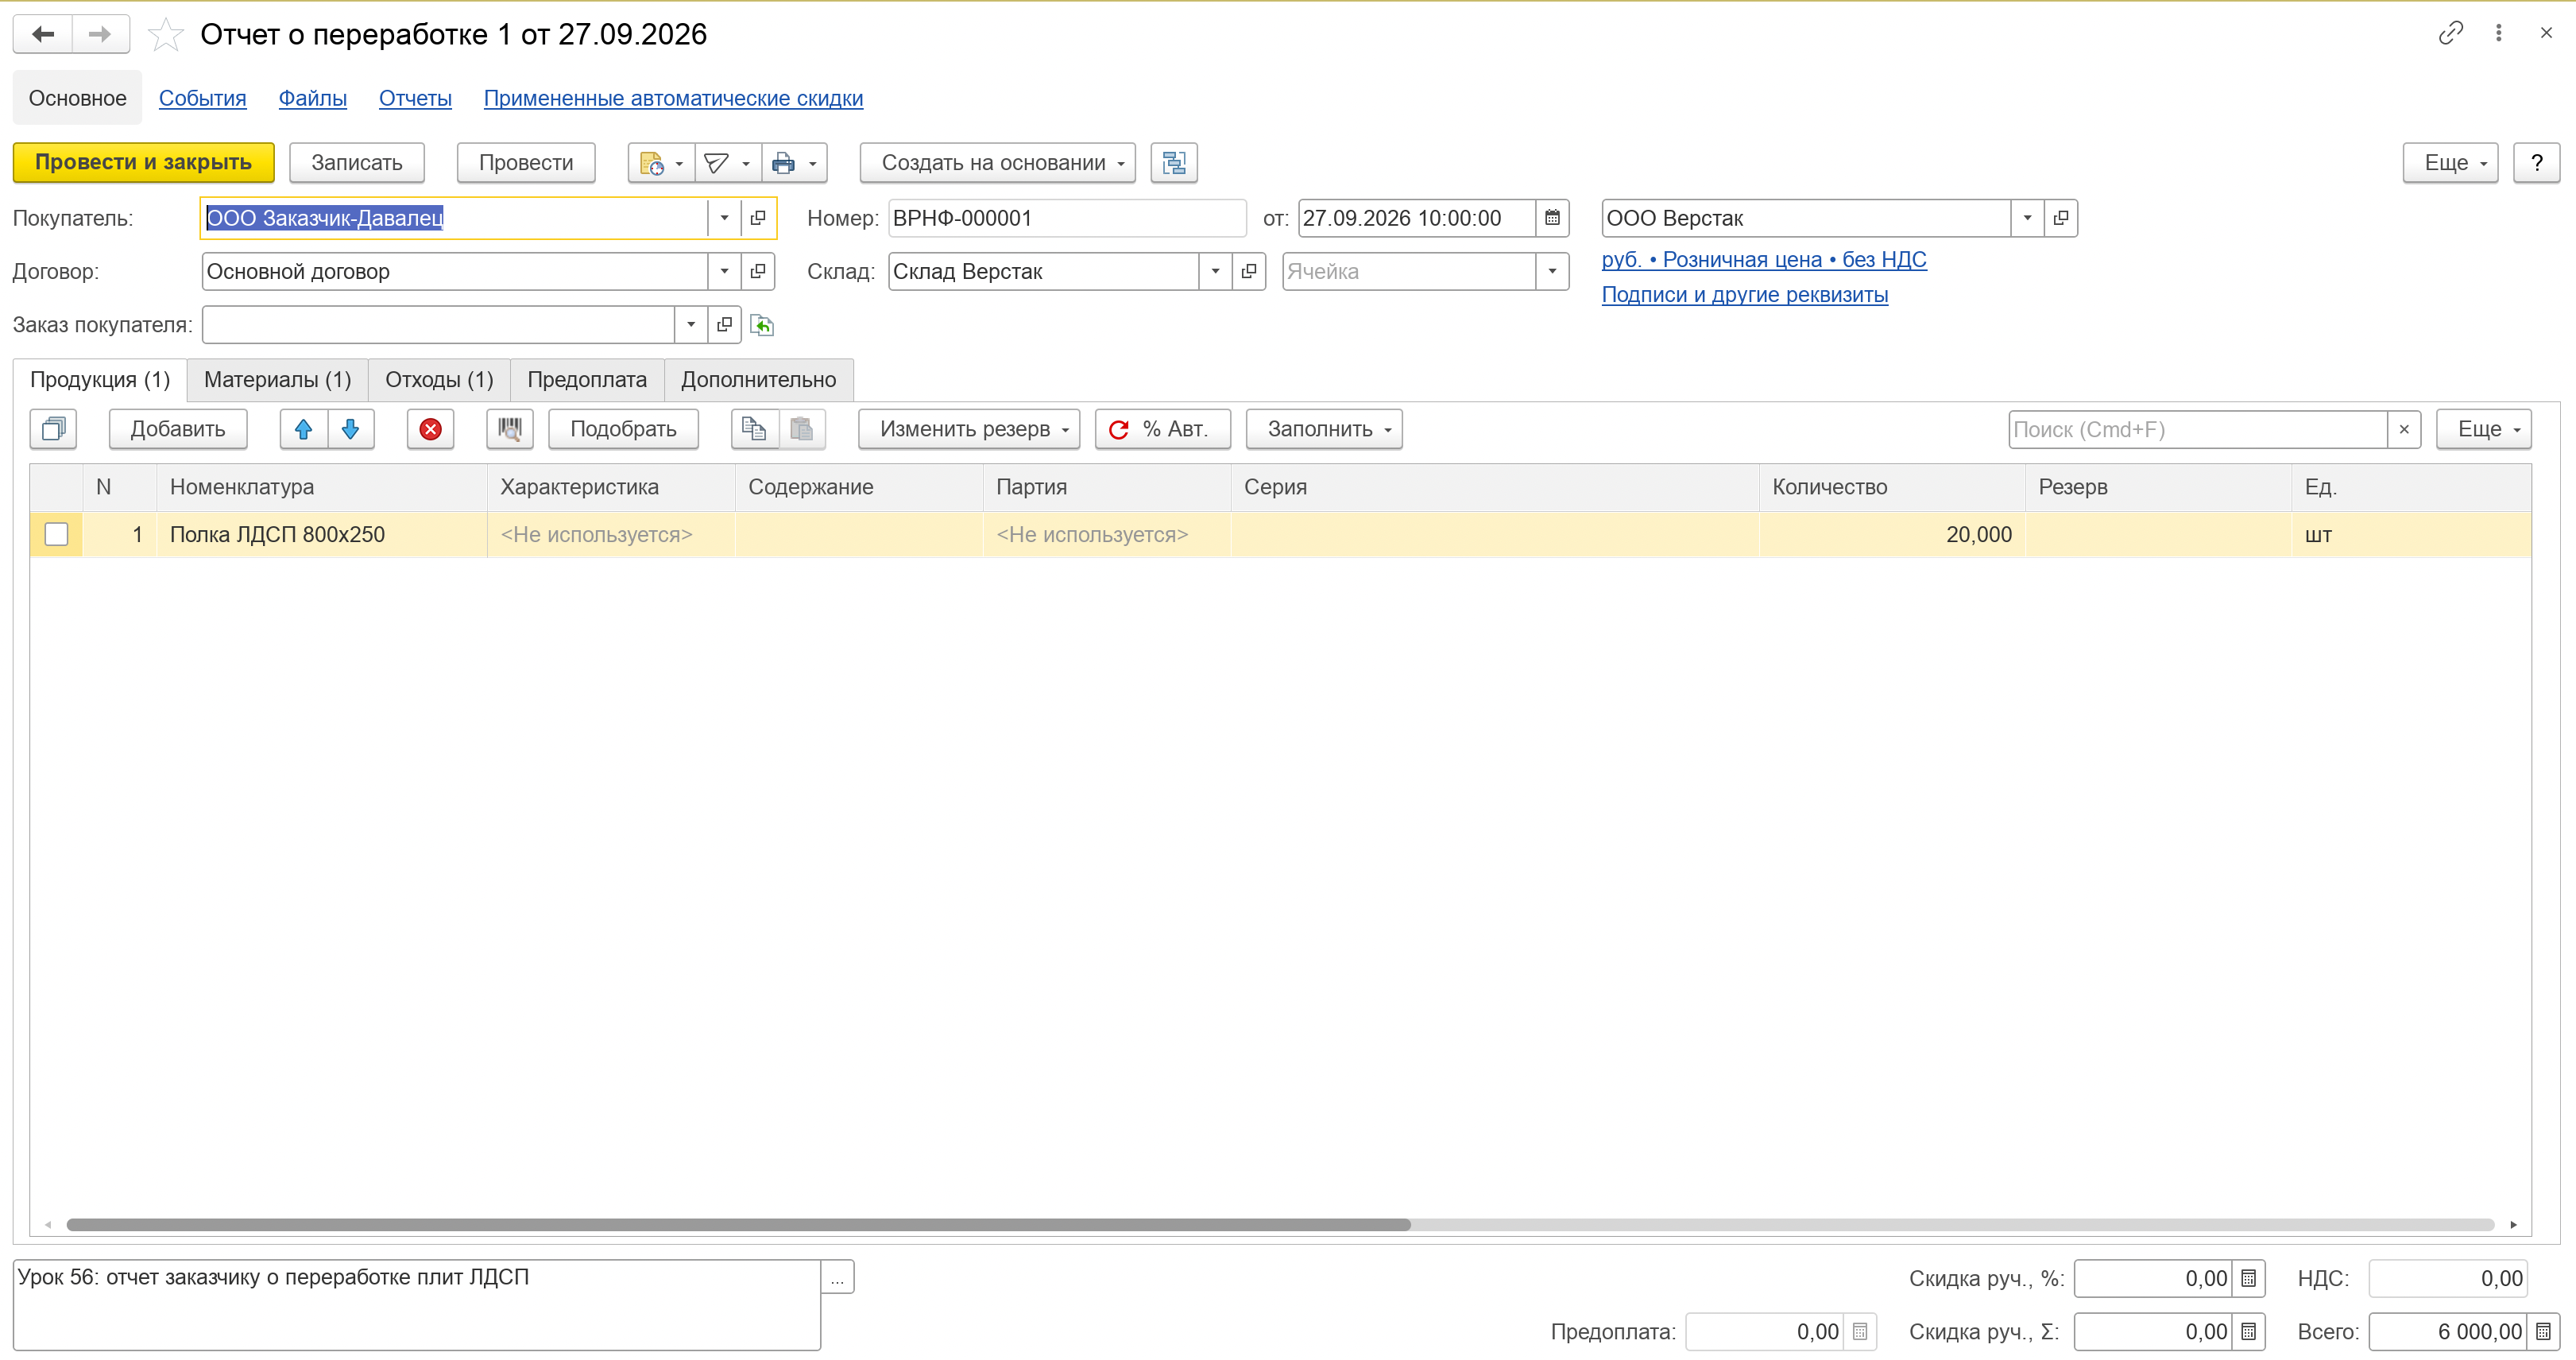Copy rows with the duplicate rows icon
The width and height of the screenshot is (2576, 1360).
(x=53, y=429)
